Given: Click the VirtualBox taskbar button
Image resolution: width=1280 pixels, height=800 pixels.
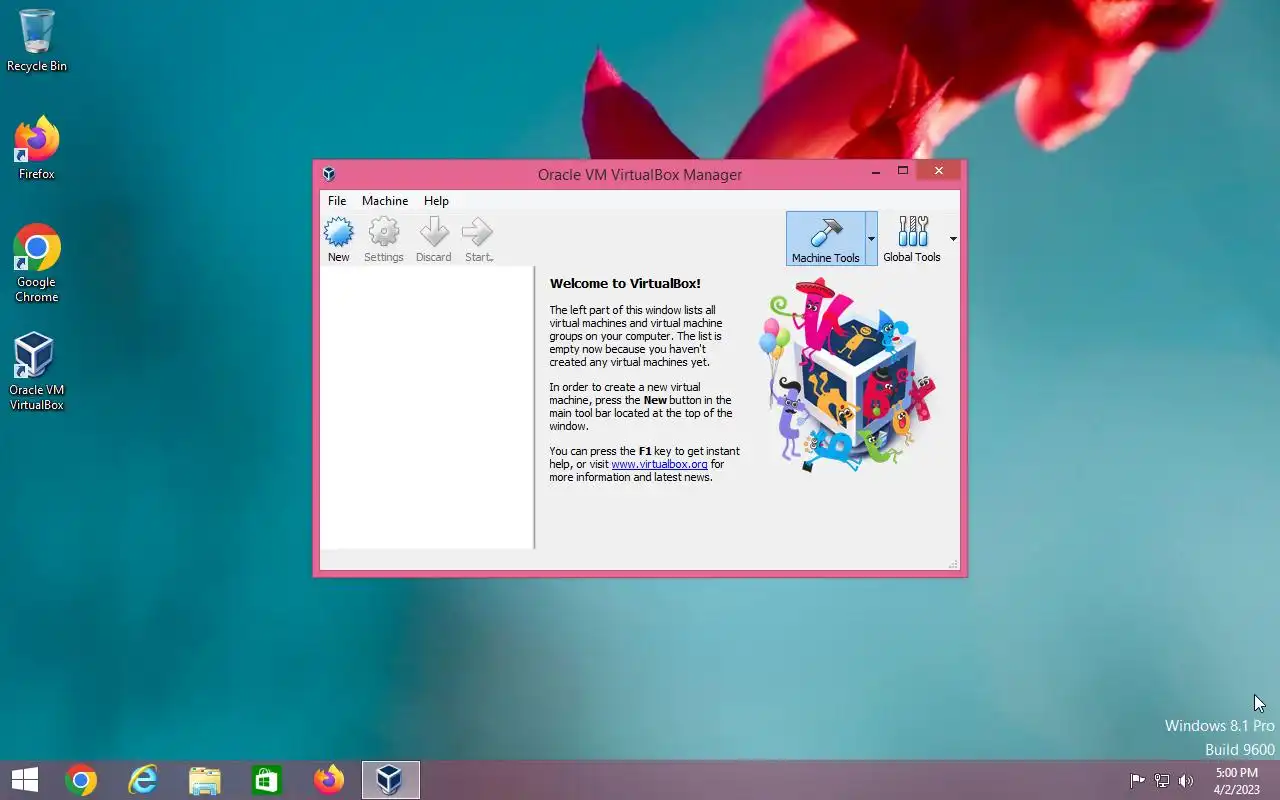Looking at the screenshot, I should [x=390, y=780].
